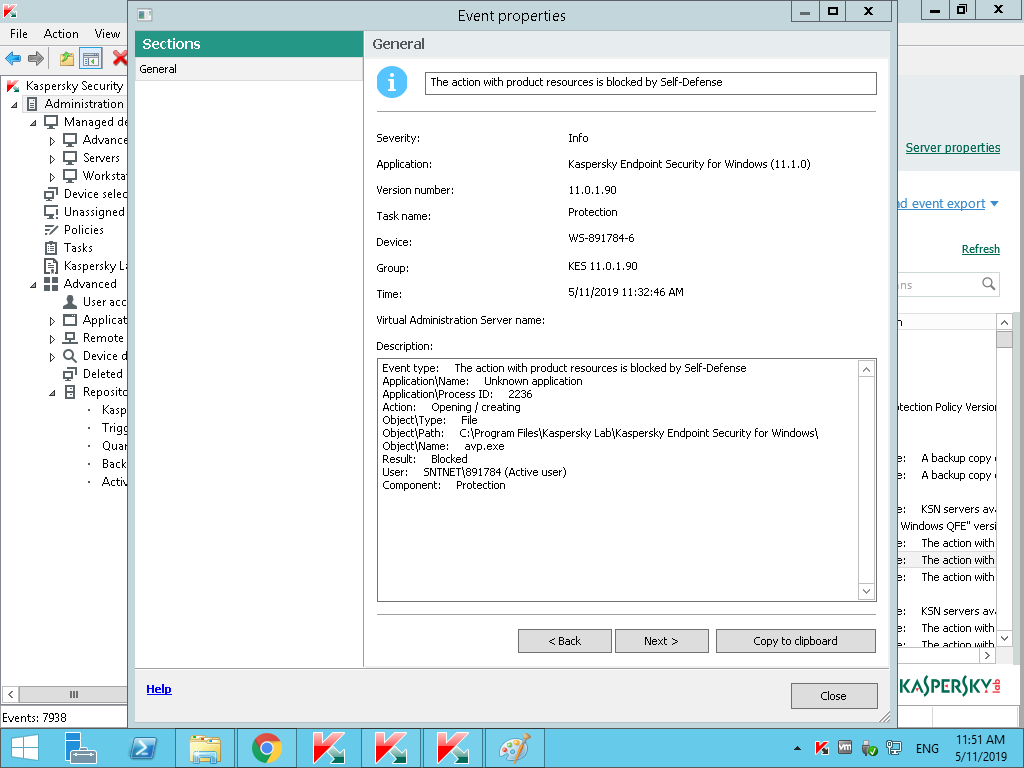The image size is (1024, 768).
Task: Open PowerShell from the taskbar
Action: coord(144,748)
